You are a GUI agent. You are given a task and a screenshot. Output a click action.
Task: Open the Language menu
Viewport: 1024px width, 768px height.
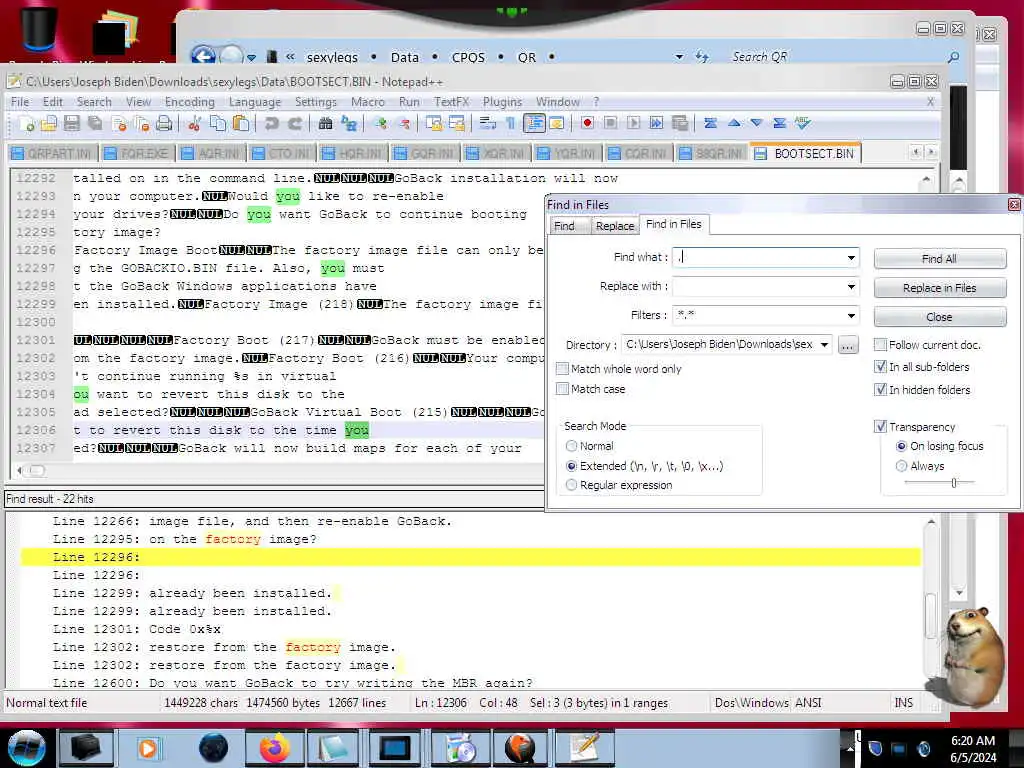point(255,102)
